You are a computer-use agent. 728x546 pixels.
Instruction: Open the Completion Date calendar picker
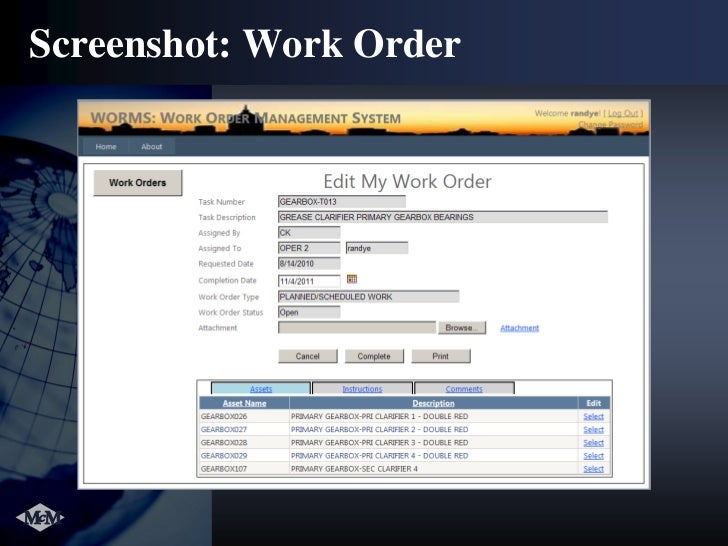pyautogui.click(x=352, y=279)
